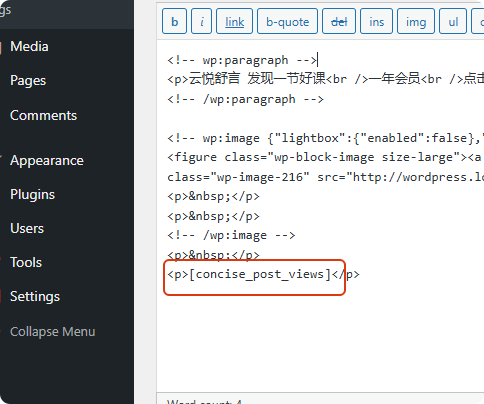Click the bold 'b' quicktag button

pos(174,22)
